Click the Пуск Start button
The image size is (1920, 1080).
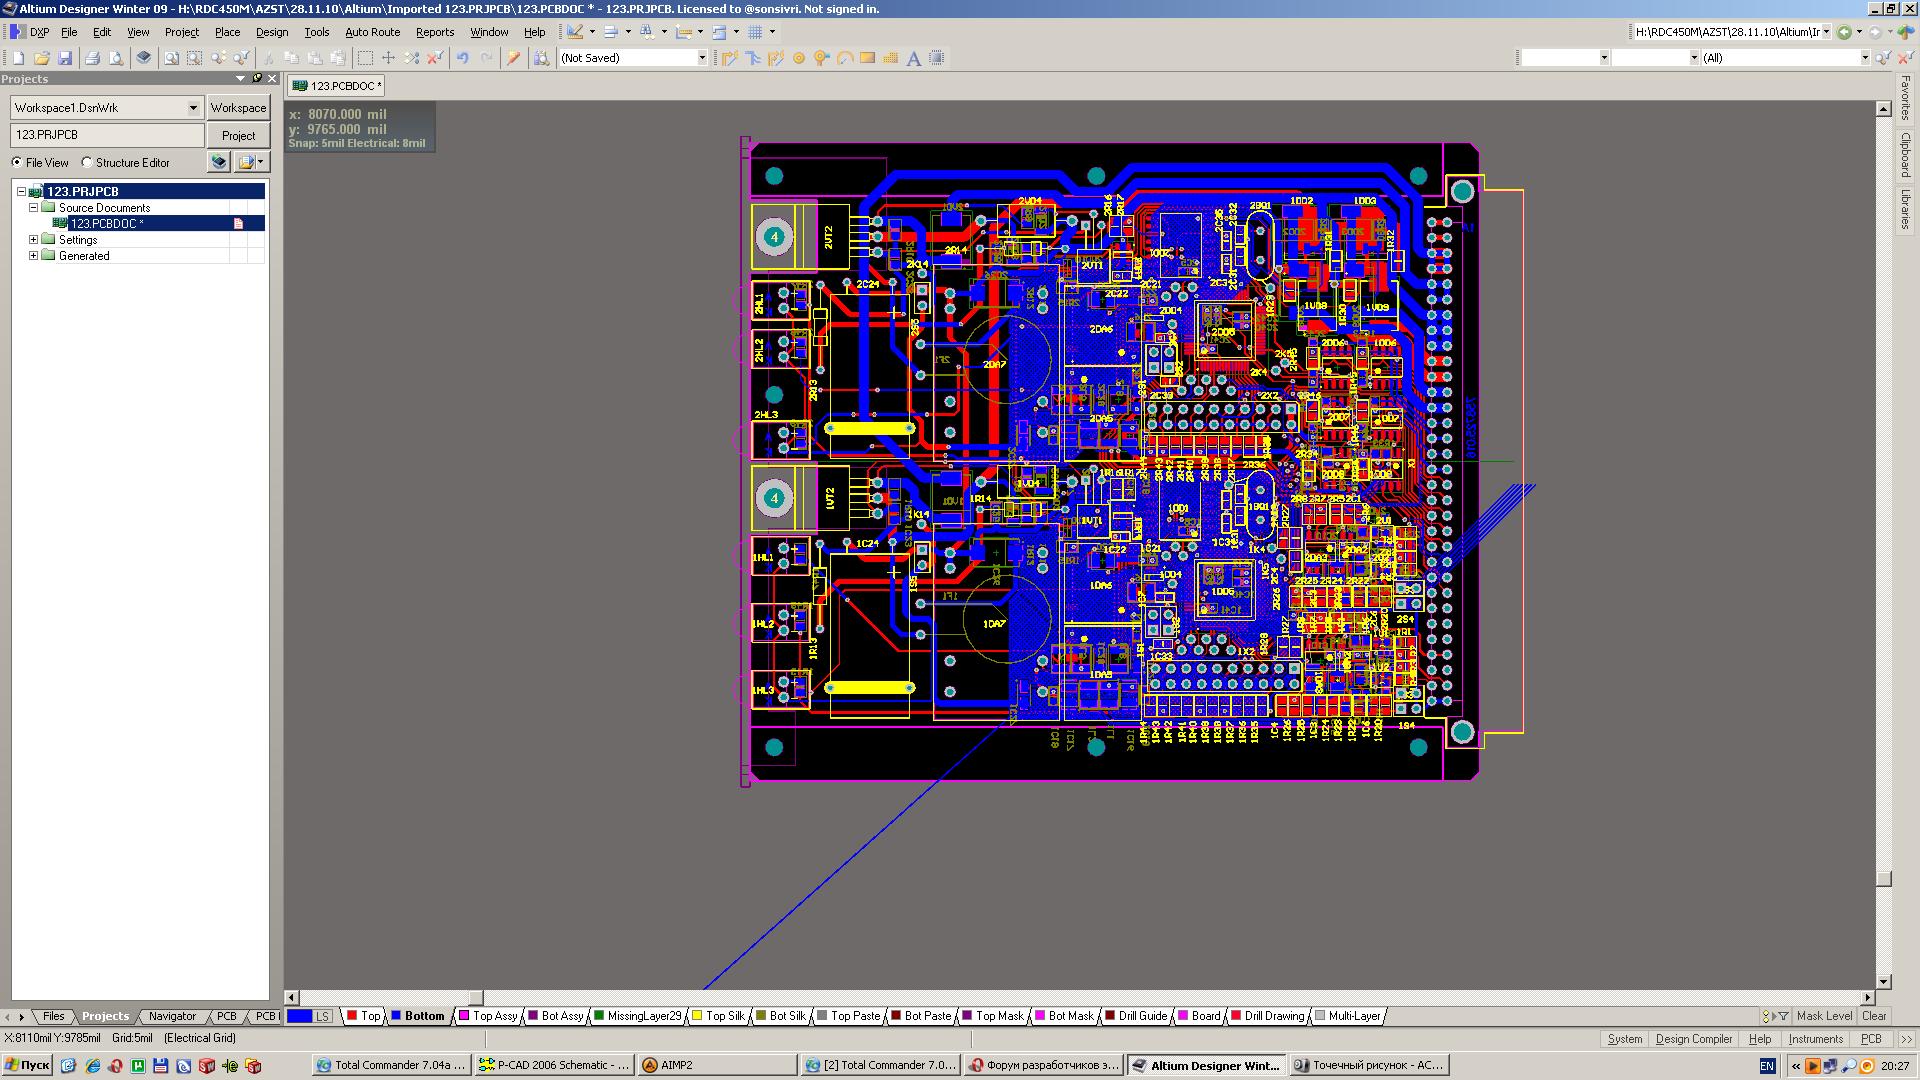point(27,1065)
